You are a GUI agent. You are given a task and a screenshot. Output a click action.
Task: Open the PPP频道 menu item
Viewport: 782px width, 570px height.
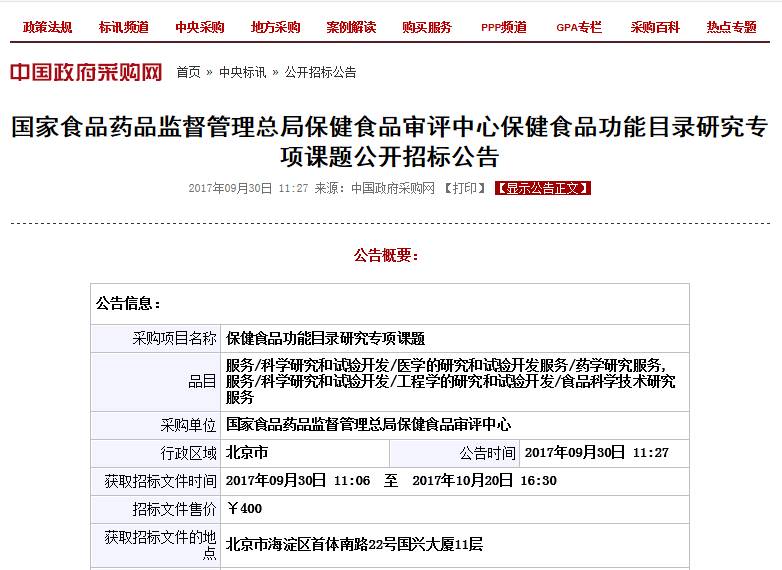point(504,27)
